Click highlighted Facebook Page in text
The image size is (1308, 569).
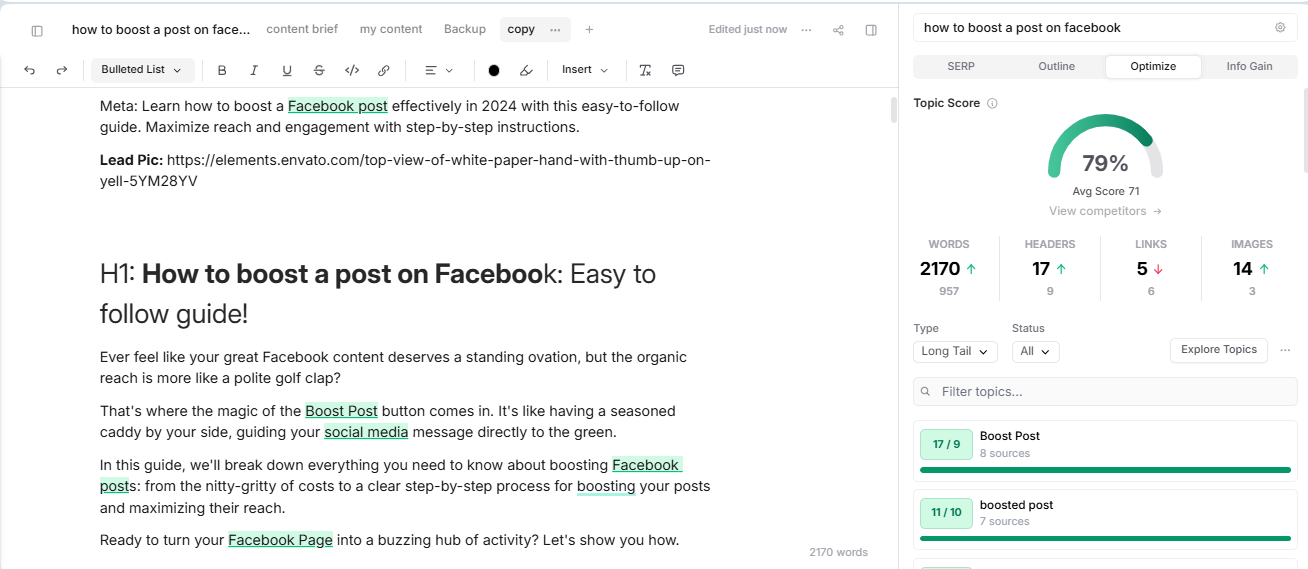280,540
